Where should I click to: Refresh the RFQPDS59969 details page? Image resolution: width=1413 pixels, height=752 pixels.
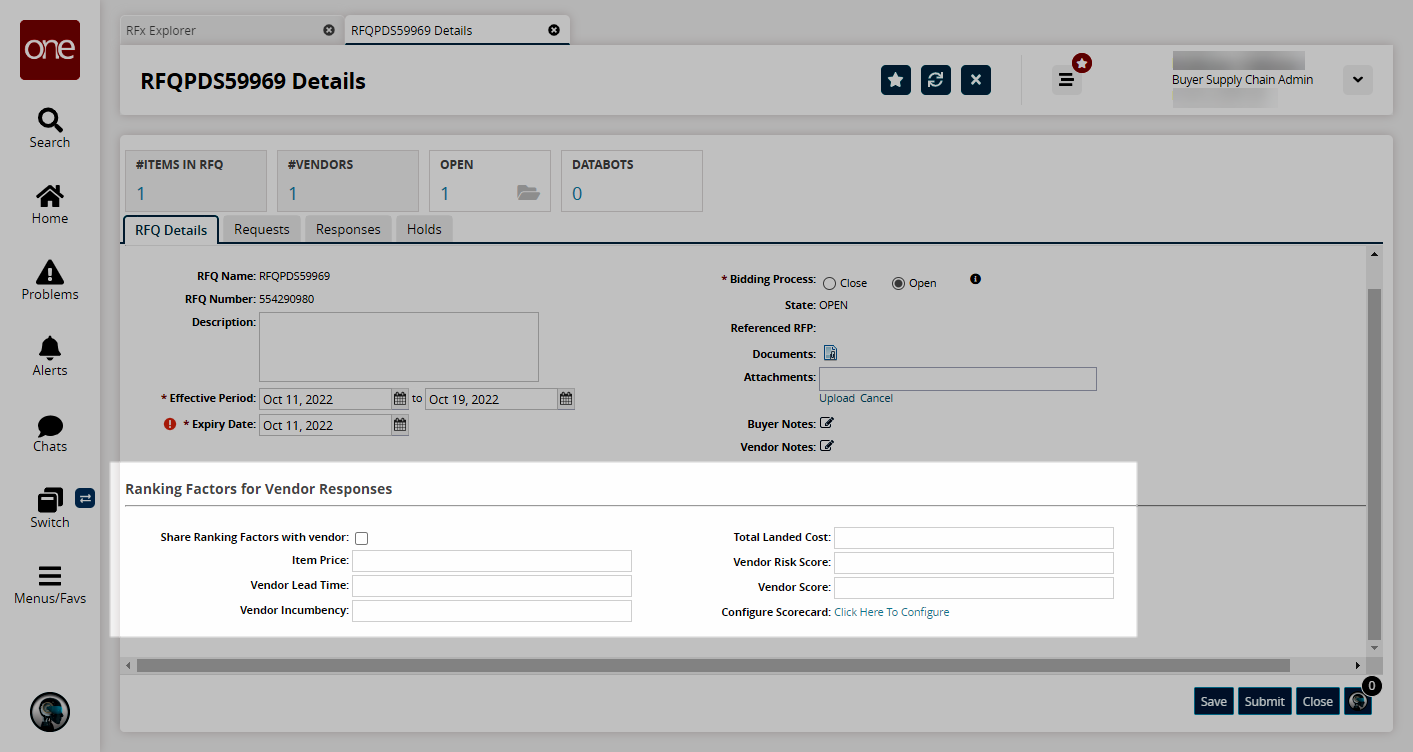click(936, 80)
